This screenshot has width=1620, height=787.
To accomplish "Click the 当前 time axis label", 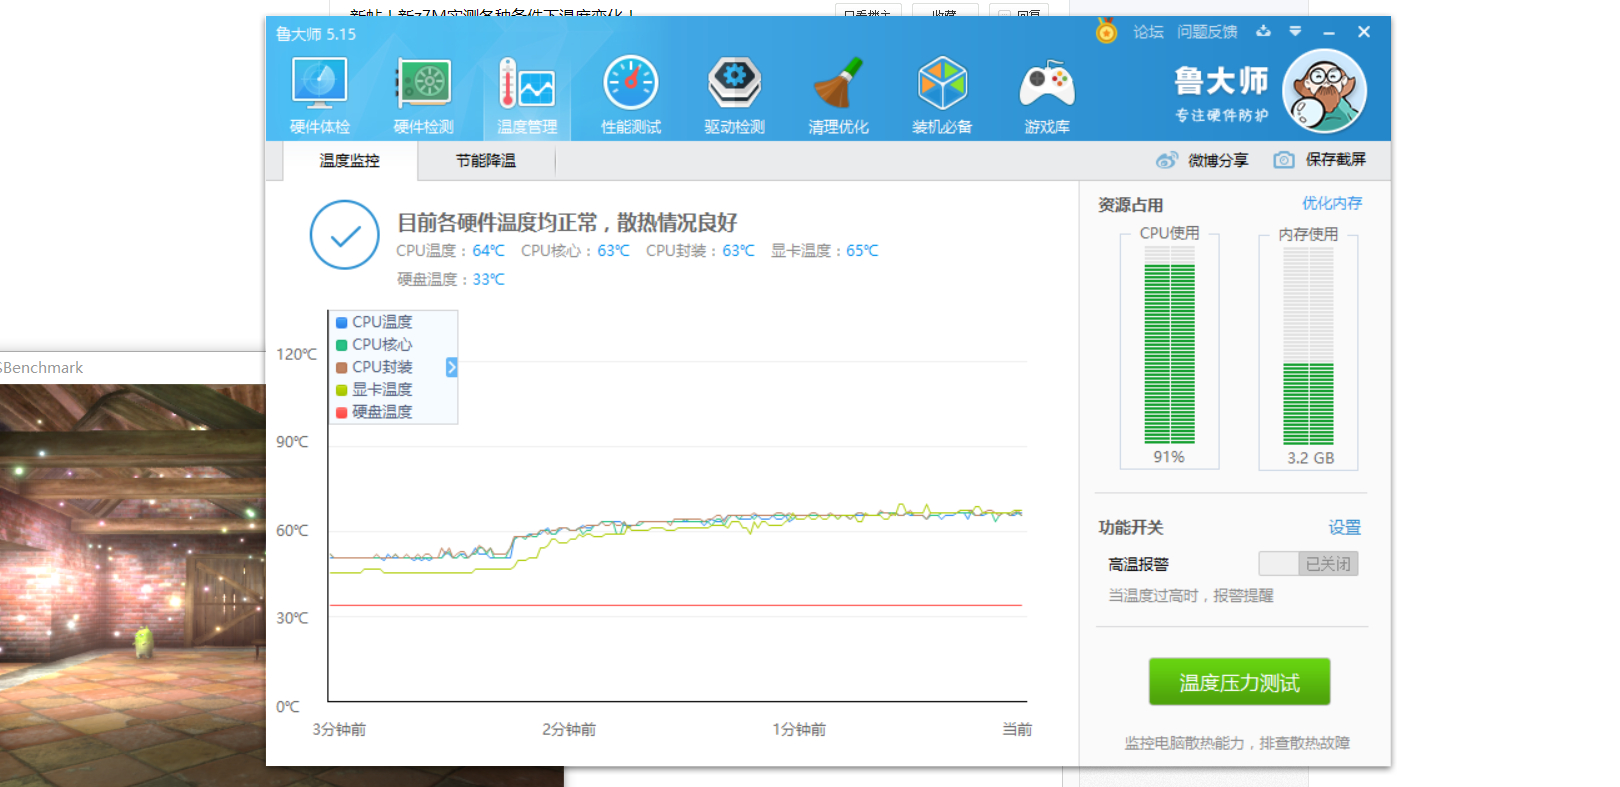I will point(1017,730).
